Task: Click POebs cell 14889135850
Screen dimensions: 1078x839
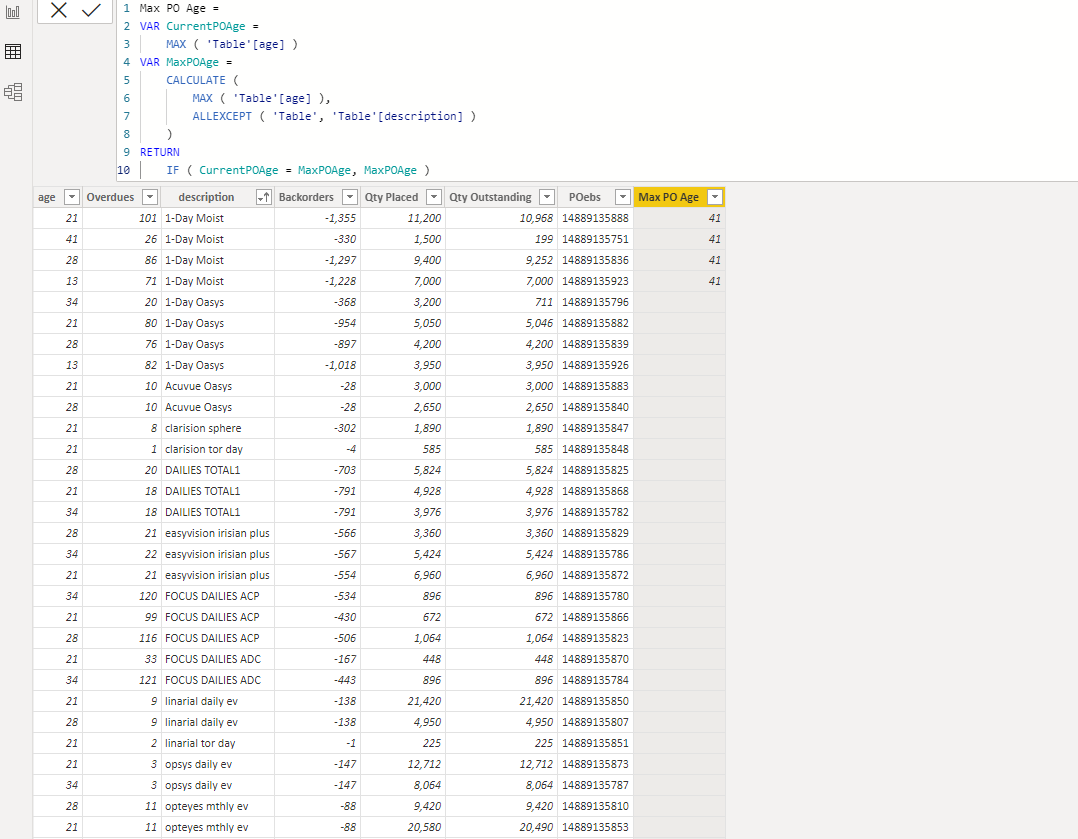Action: [x=595, y=701]
